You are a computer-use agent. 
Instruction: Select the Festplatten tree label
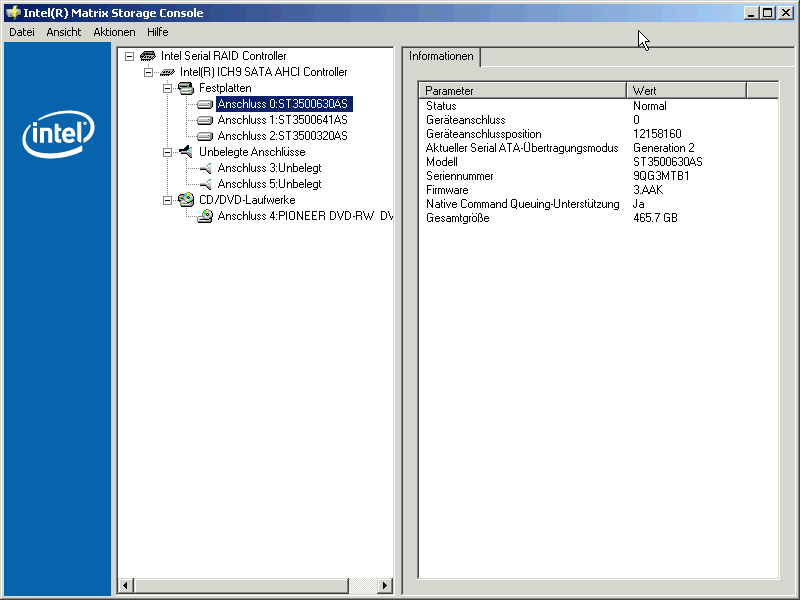pyautogui.click(x=225, y=88)
